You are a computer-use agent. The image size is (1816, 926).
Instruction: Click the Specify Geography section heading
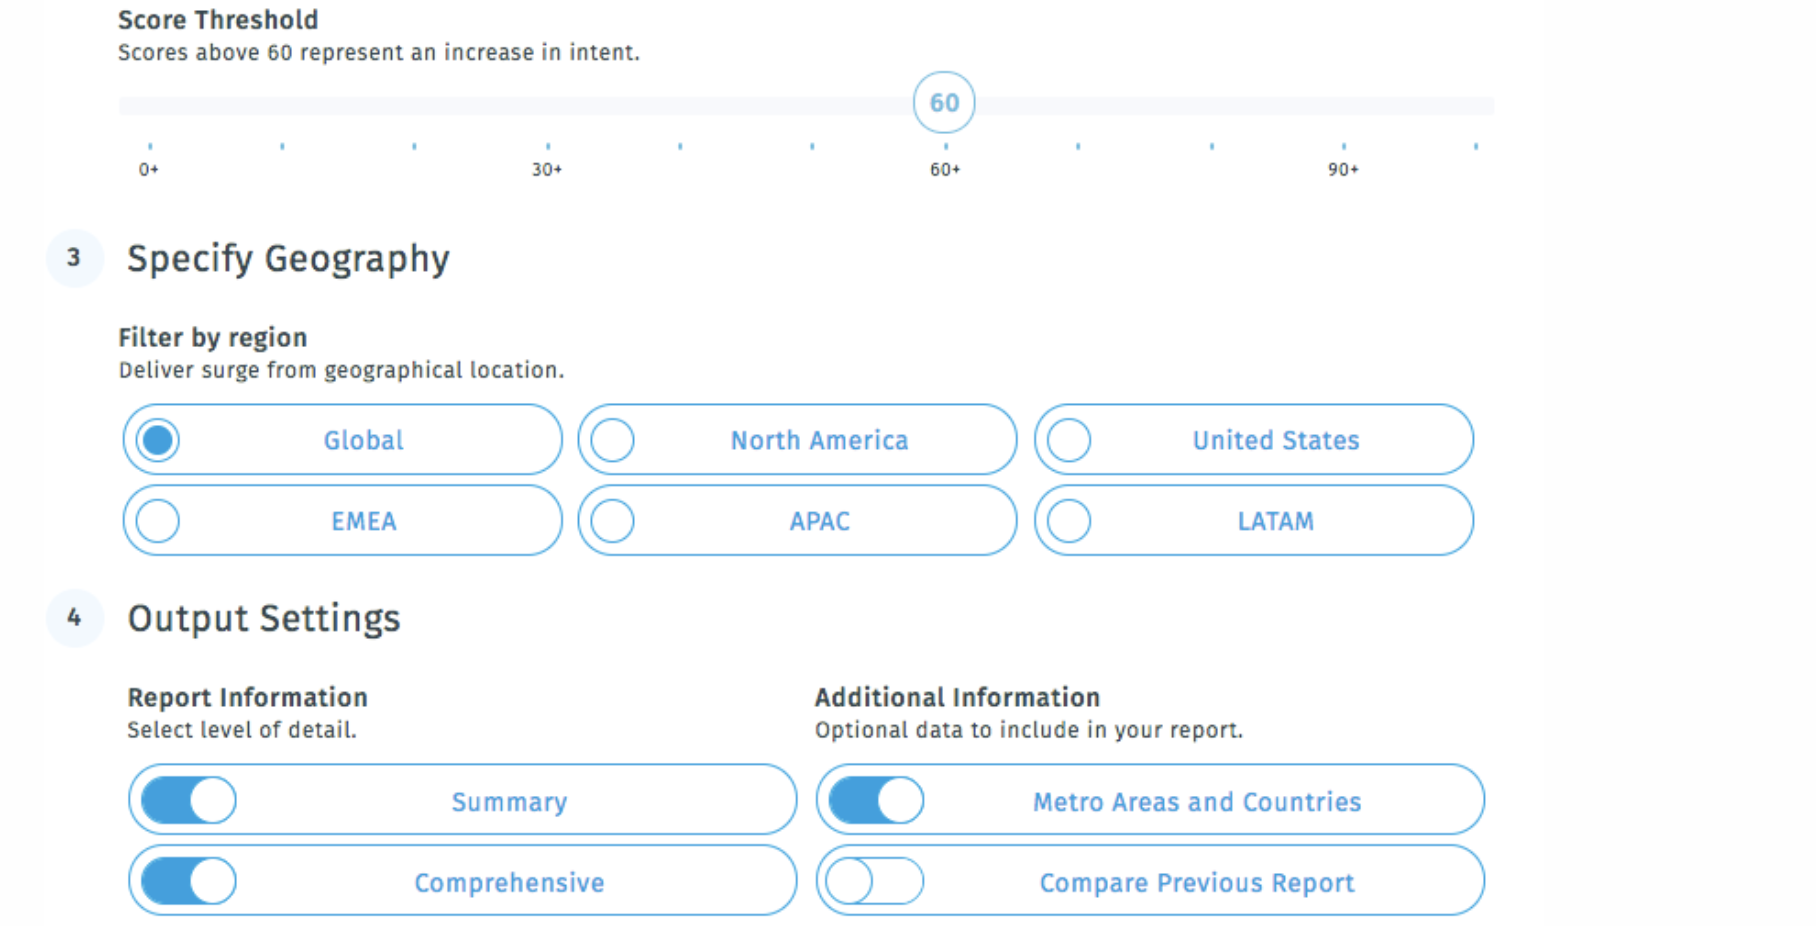coord(288,258)
